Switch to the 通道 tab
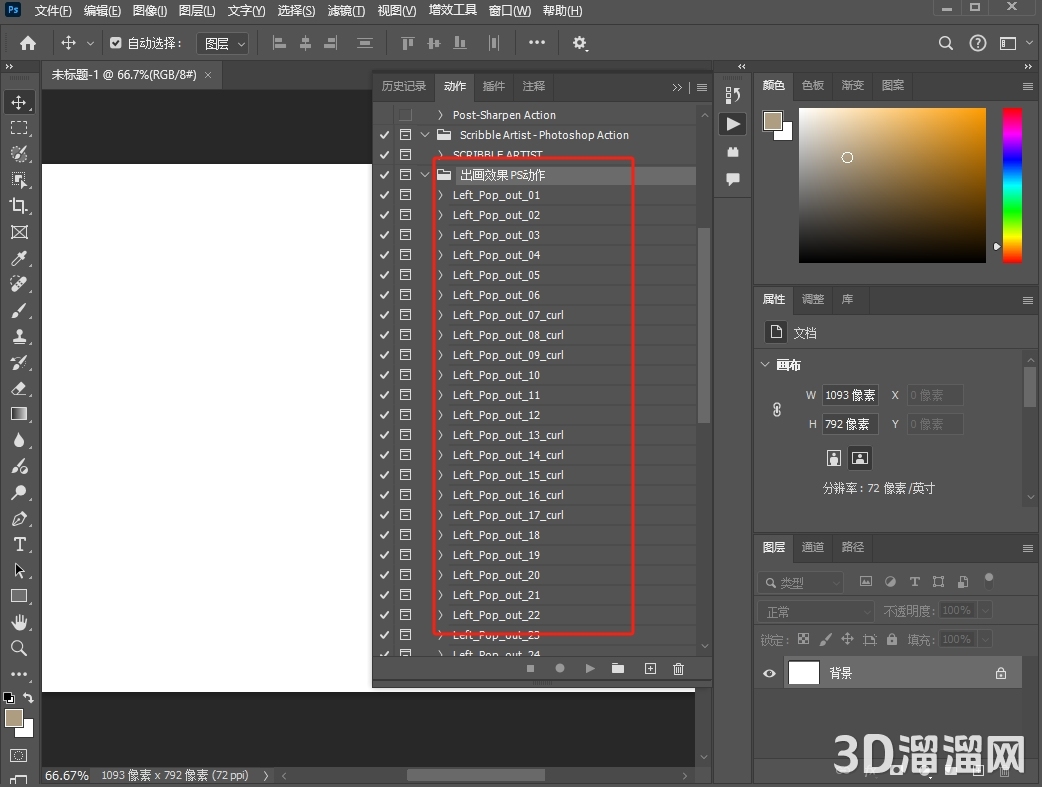Viewport: 1042px width, 787px height. 813,547
